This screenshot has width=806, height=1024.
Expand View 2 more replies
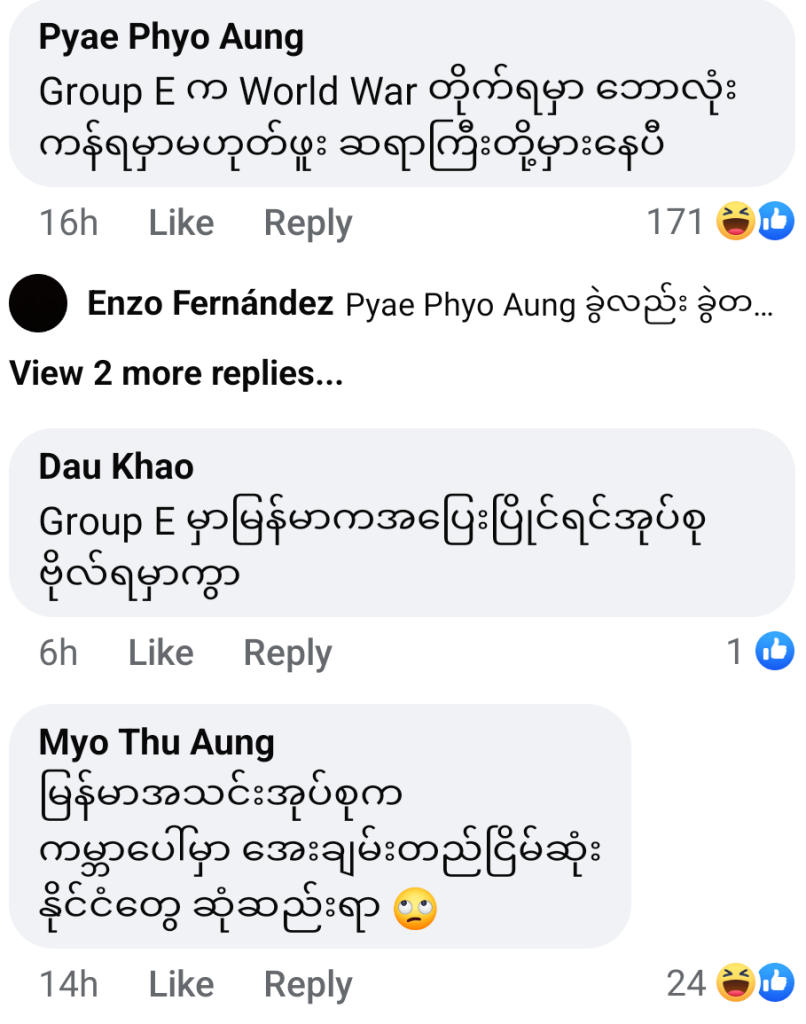(x=176, y=374)
